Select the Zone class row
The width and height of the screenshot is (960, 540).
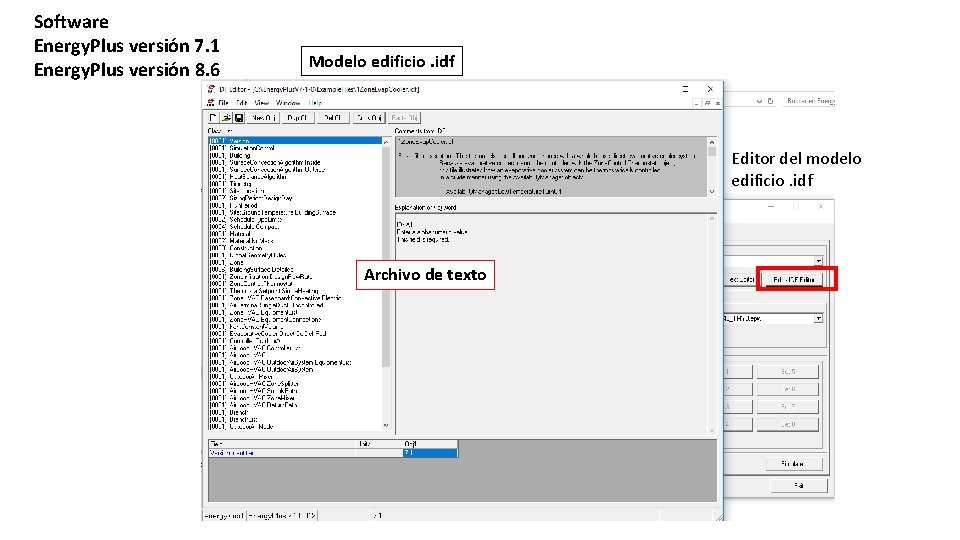pos(295,262)
